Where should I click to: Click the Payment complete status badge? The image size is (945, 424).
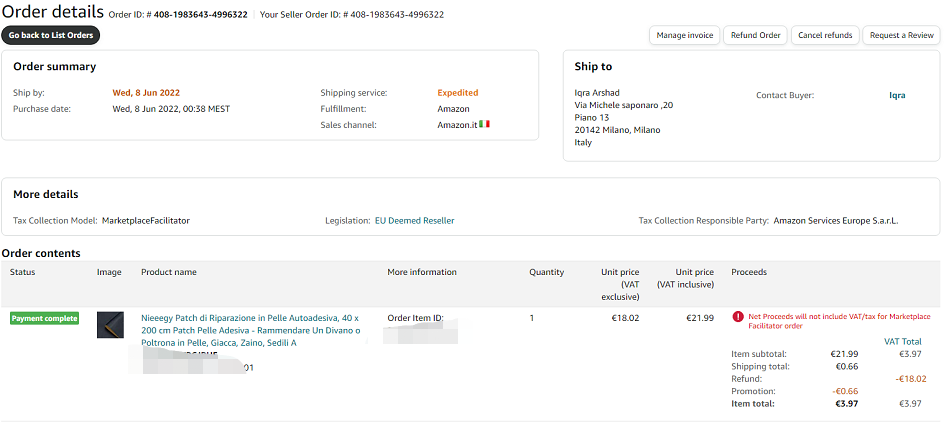[45, 318]
